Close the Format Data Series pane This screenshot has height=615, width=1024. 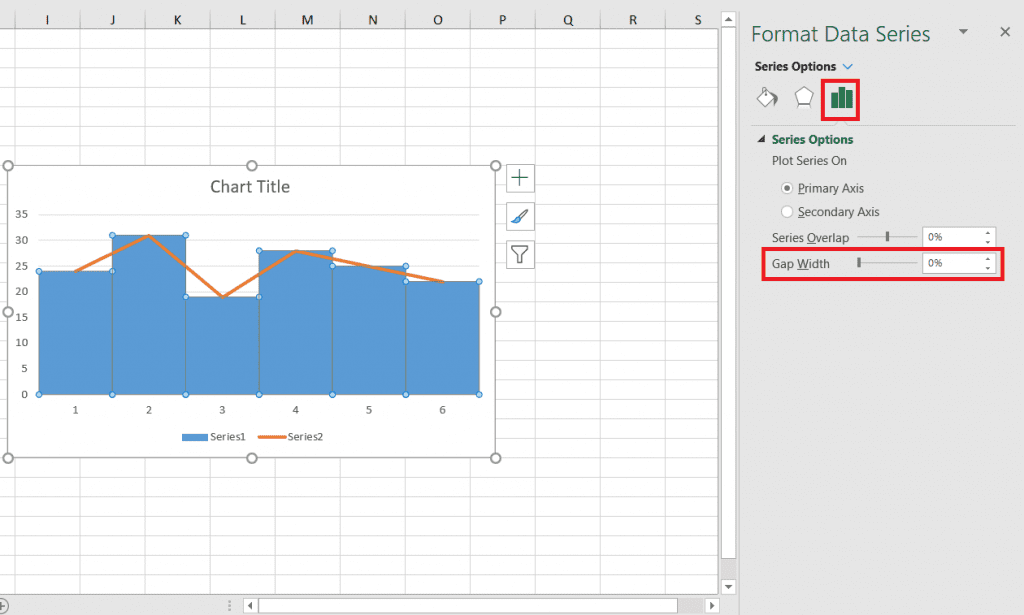point(1005,32)
